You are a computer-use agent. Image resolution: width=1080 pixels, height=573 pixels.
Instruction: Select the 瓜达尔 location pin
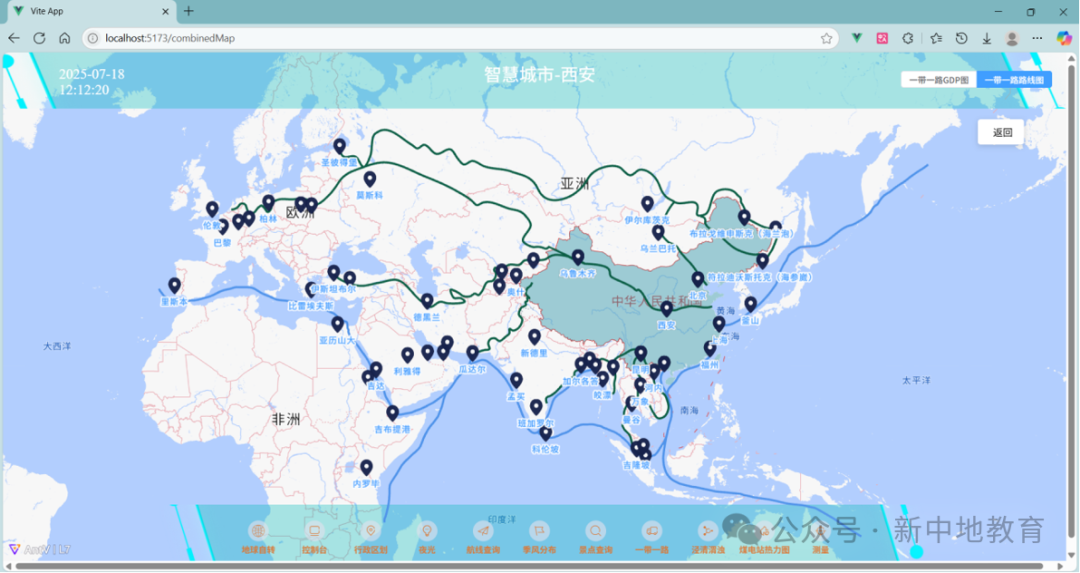tap(472, 353)
